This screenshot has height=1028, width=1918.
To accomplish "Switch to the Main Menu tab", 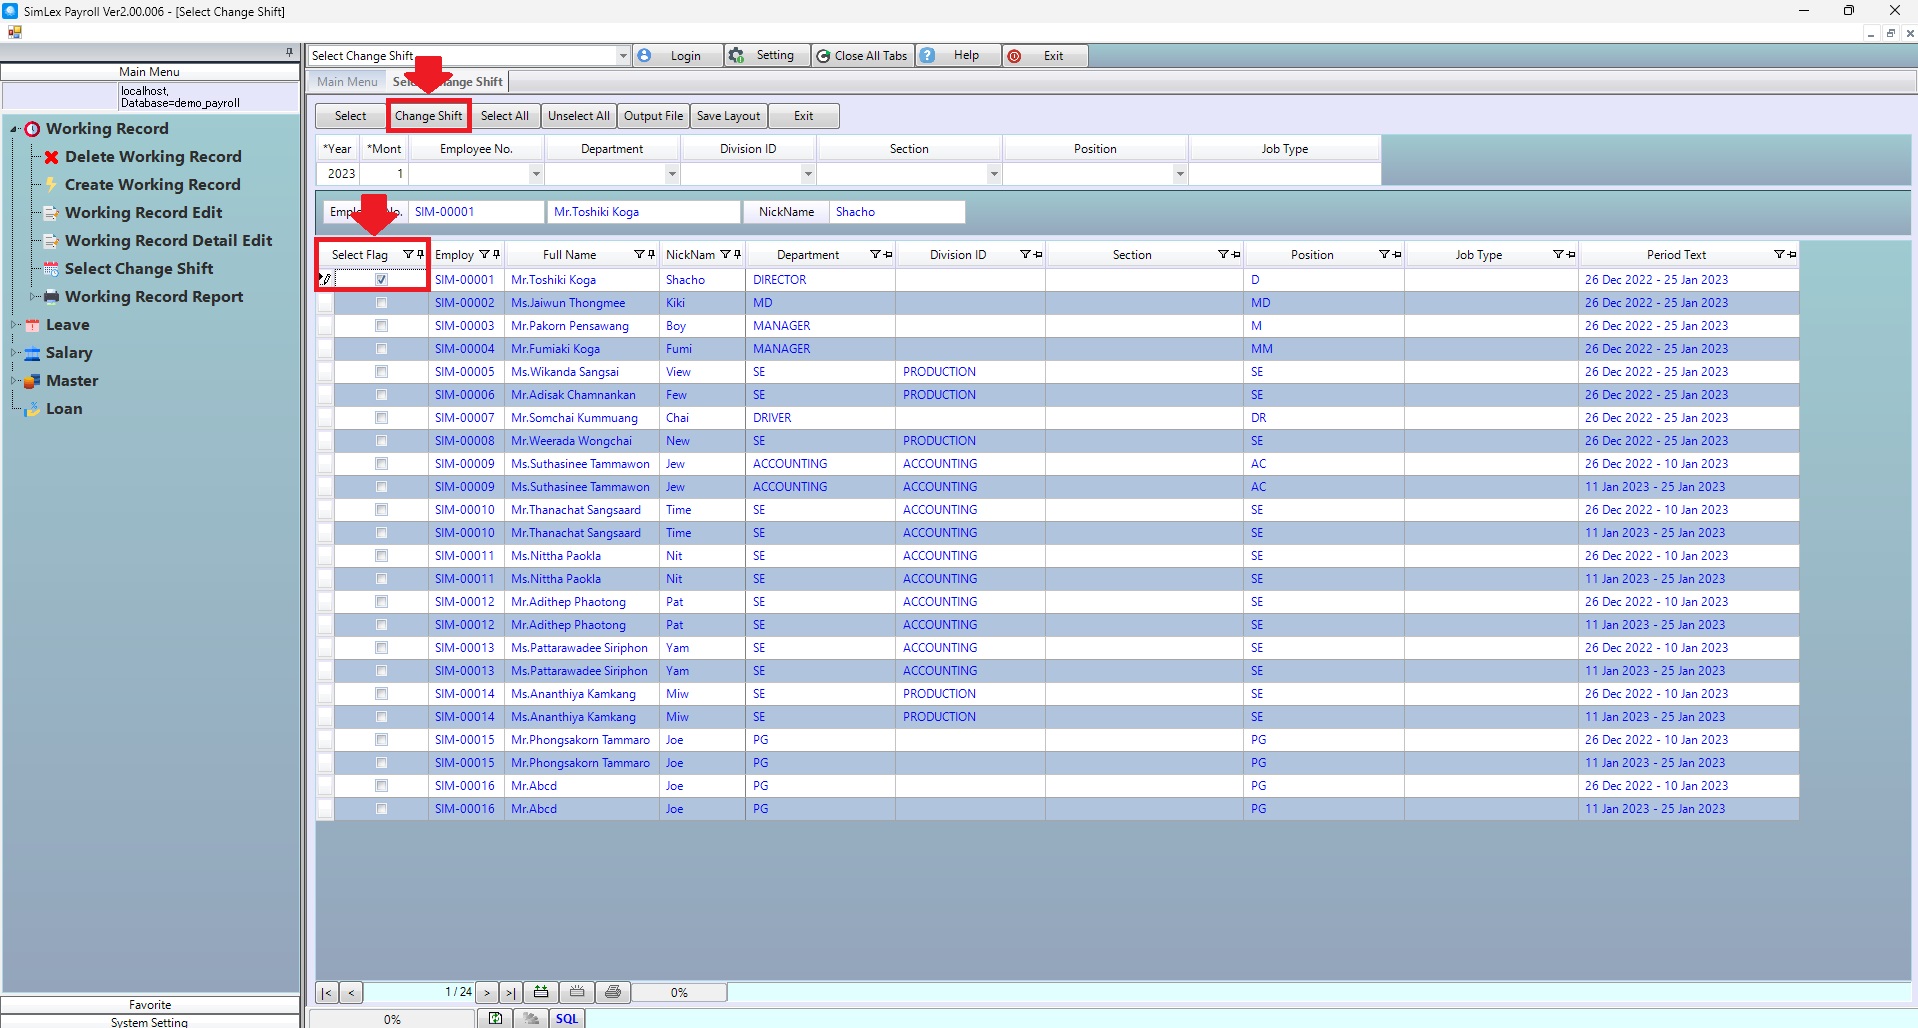I will [x=347, y=82].
